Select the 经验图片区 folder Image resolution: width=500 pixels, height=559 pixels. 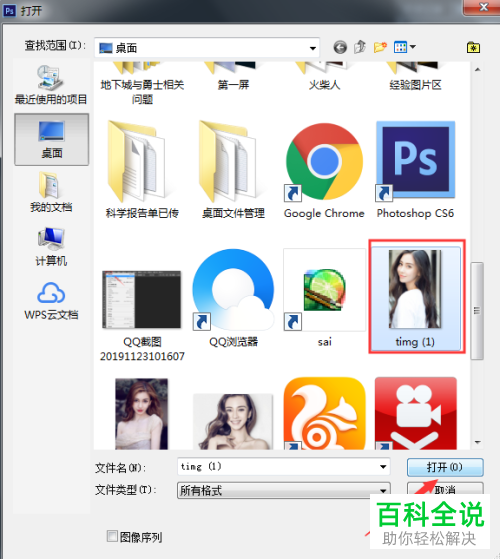[416, 77]
